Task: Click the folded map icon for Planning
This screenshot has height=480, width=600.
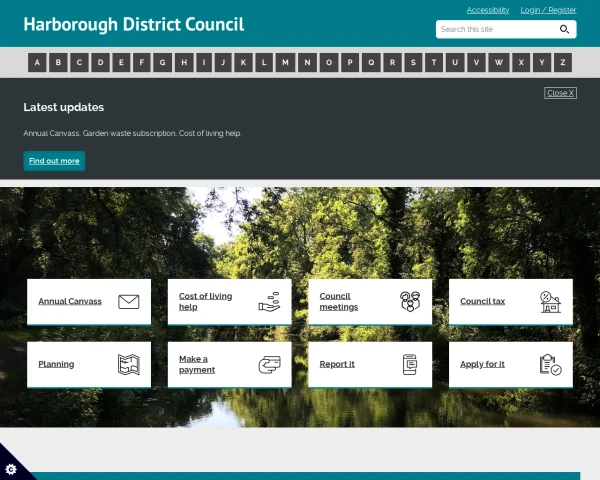Action: coord(129,364)
